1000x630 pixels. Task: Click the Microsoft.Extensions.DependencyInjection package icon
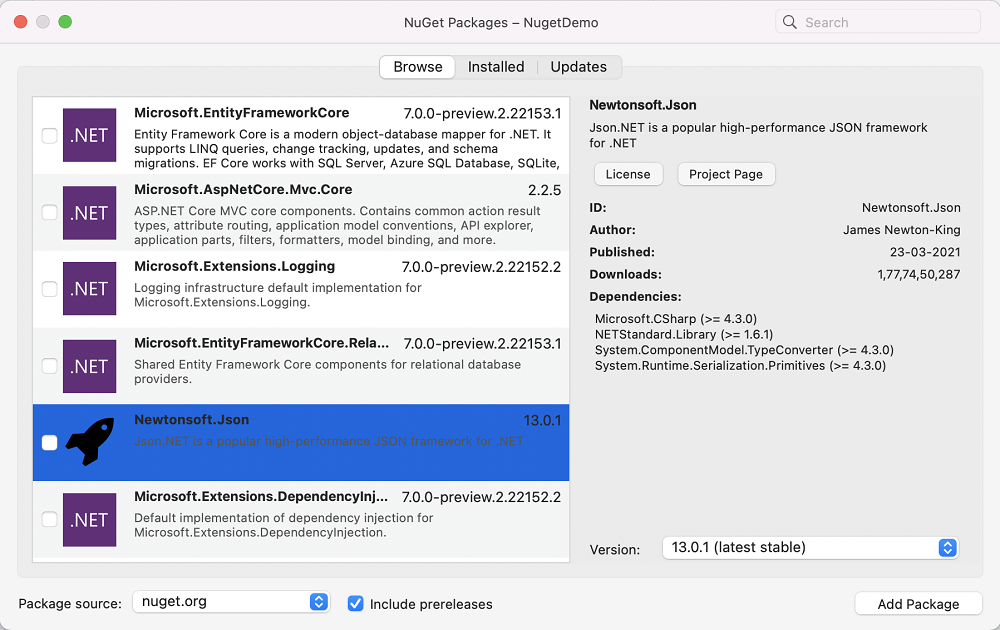89,519
